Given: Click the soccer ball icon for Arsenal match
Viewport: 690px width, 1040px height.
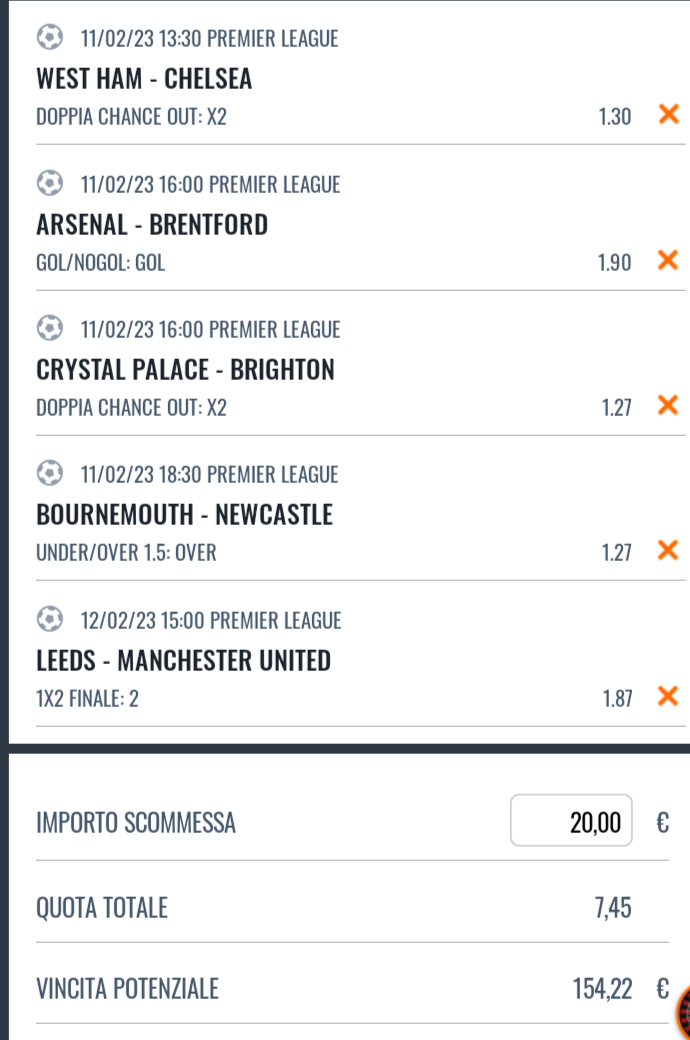Looking at the screenshot, I should pos(48,184).
